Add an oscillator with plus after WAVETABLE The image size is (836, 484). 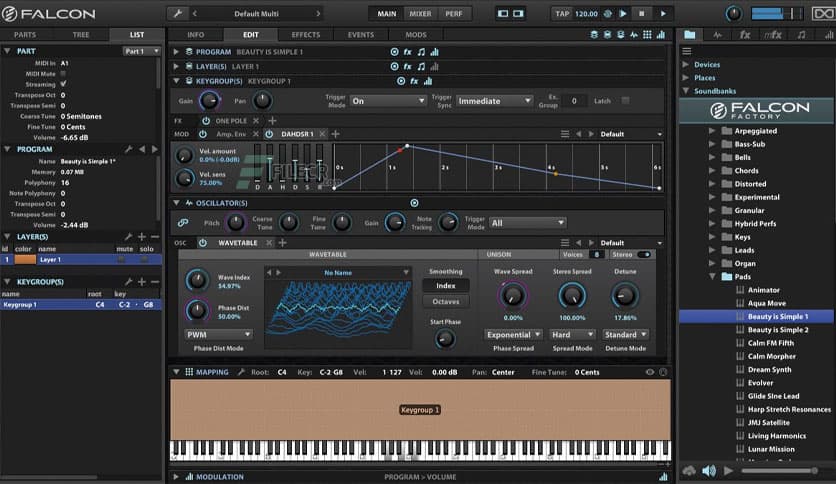pos(283,243)
